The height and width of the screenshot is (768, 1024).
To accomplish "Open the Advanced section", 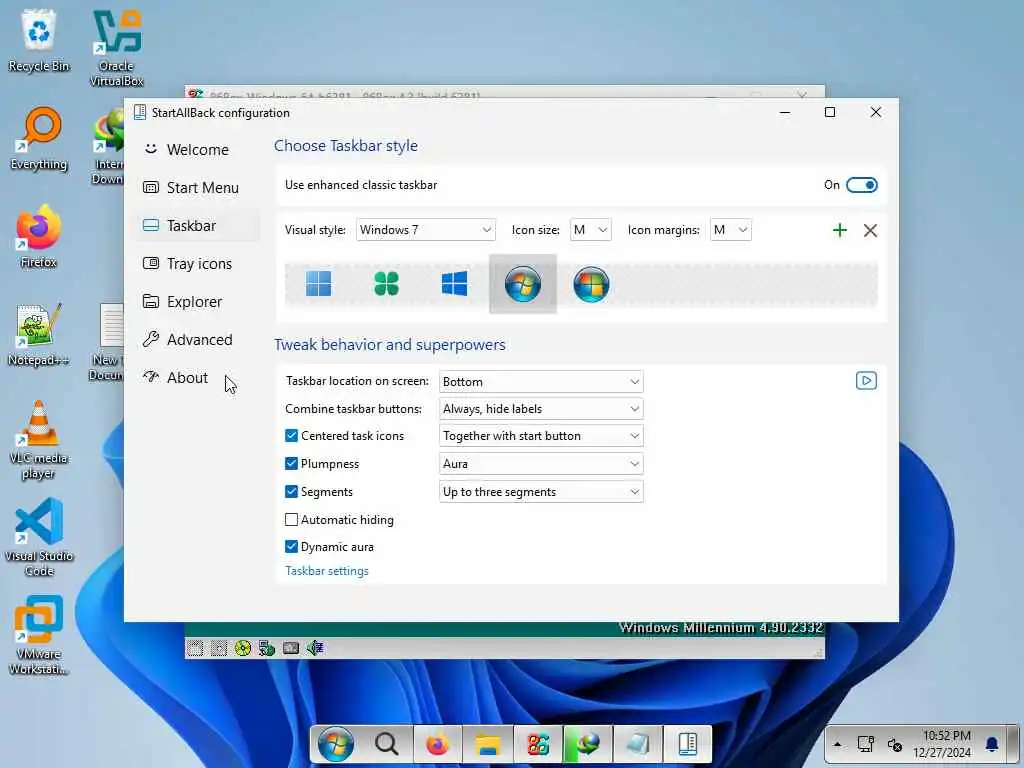I will click(x=197, y=340).
